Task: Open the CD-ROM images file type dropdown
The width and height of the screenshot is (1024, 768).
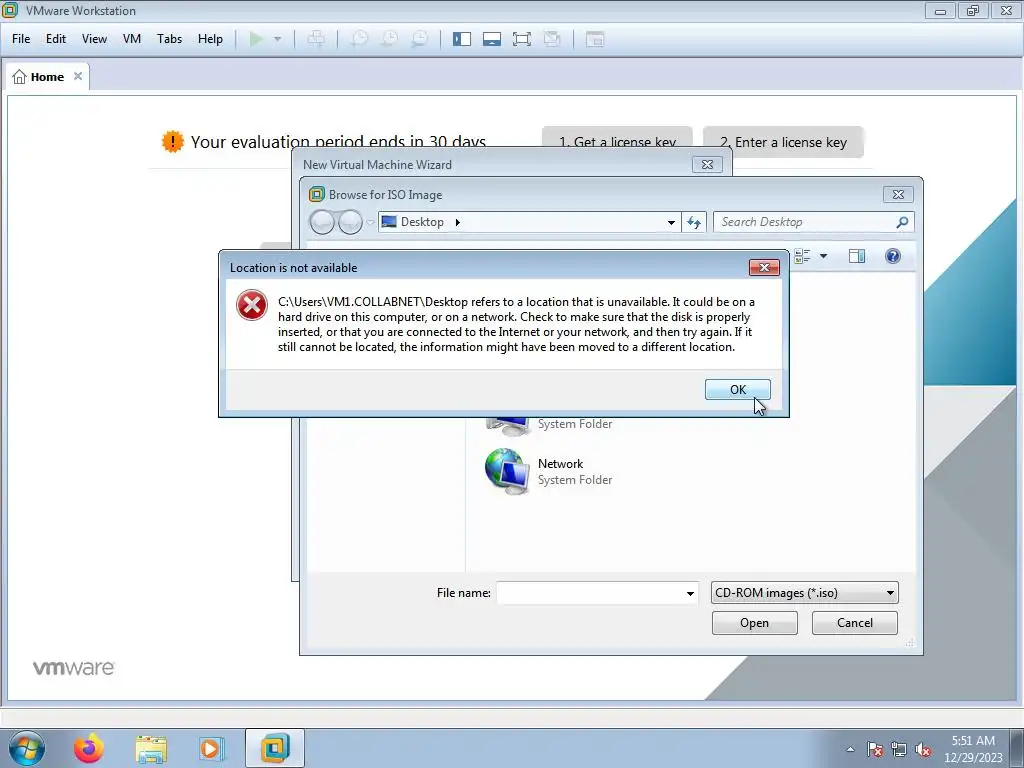Action: (805, 593)
